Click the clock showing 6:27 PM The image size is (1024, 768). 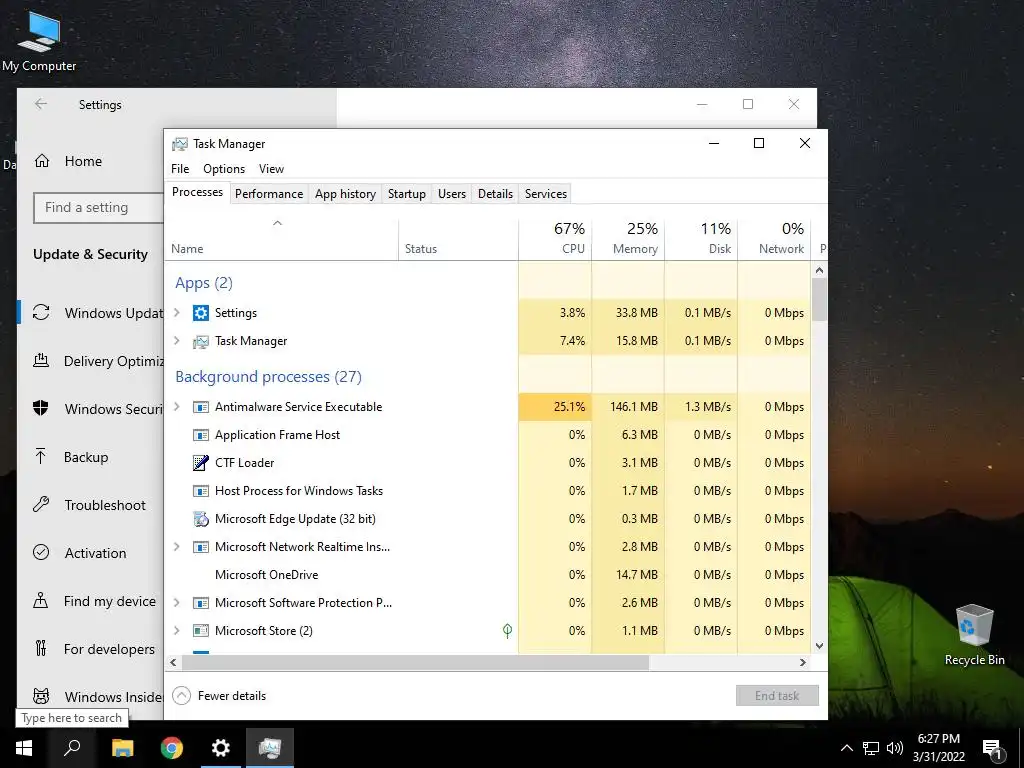coord(938,739)
